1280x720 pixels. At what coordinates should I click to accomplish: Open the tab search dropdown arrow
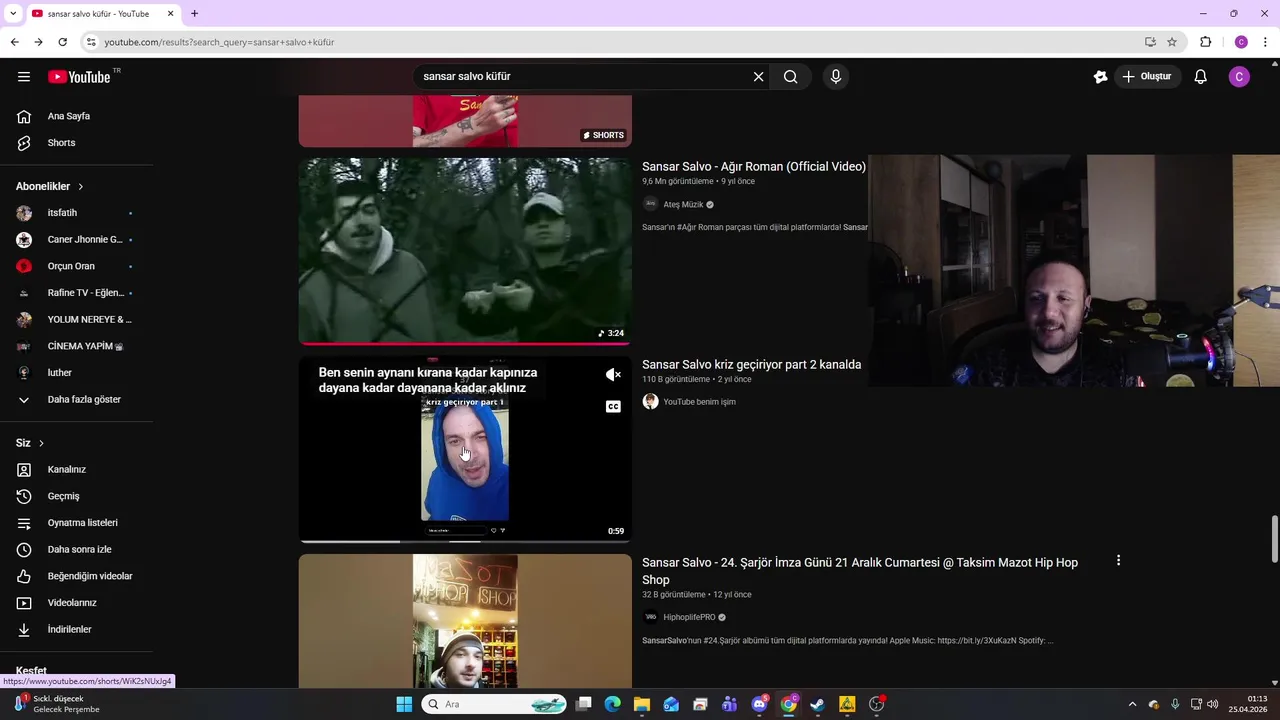13,14
